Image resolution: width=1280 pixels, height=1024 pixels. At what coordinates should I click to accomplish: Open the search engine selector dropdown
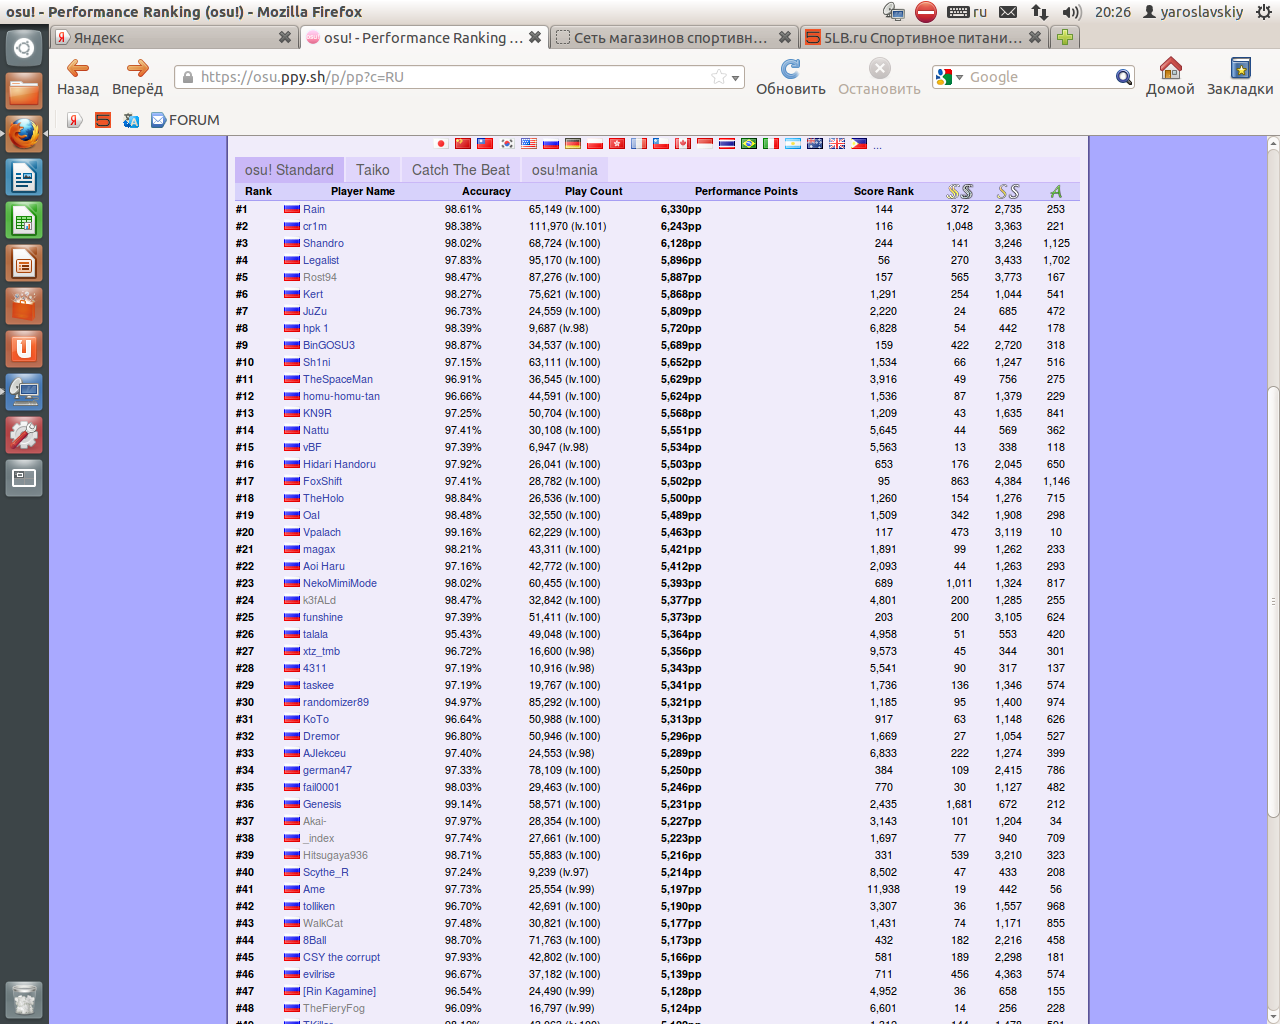(948, 77)
